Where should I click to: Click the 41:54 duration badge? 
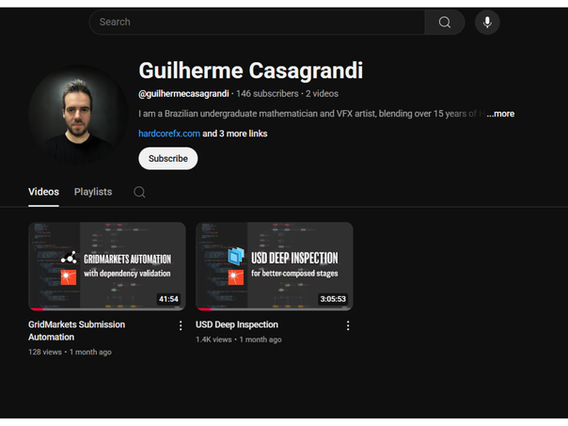click(x=168, y=299)
